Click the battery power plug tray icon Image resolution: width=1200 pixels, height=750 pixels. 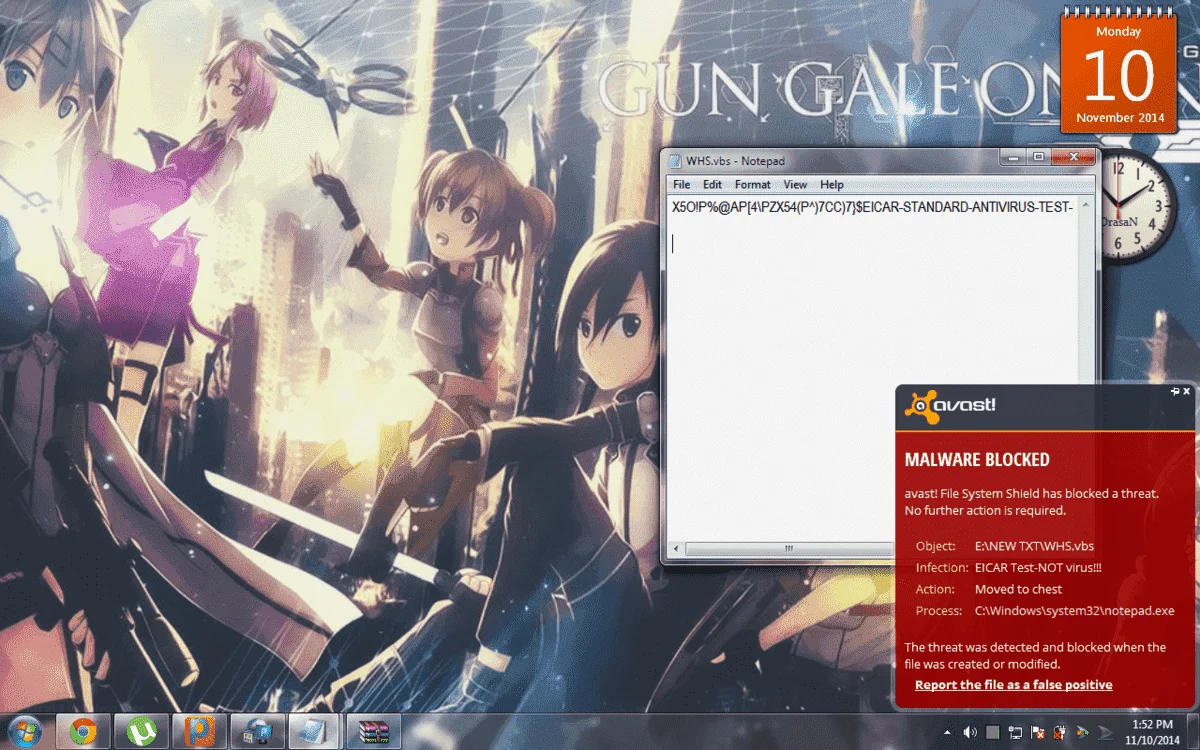1060,731
